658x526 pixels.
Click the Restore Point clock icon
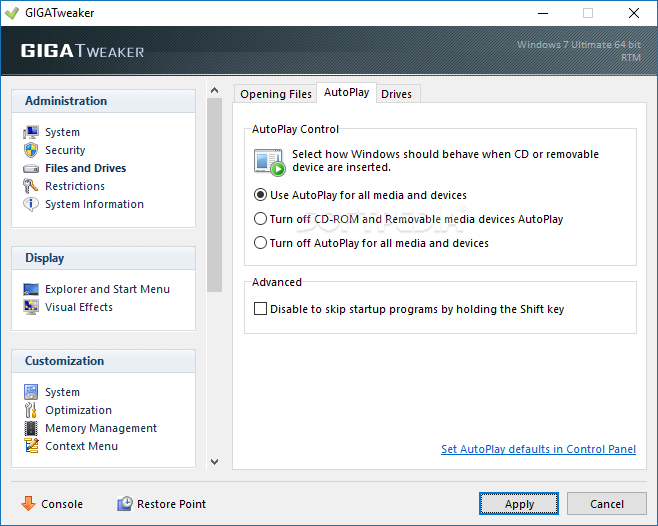(x=125, y=503)
